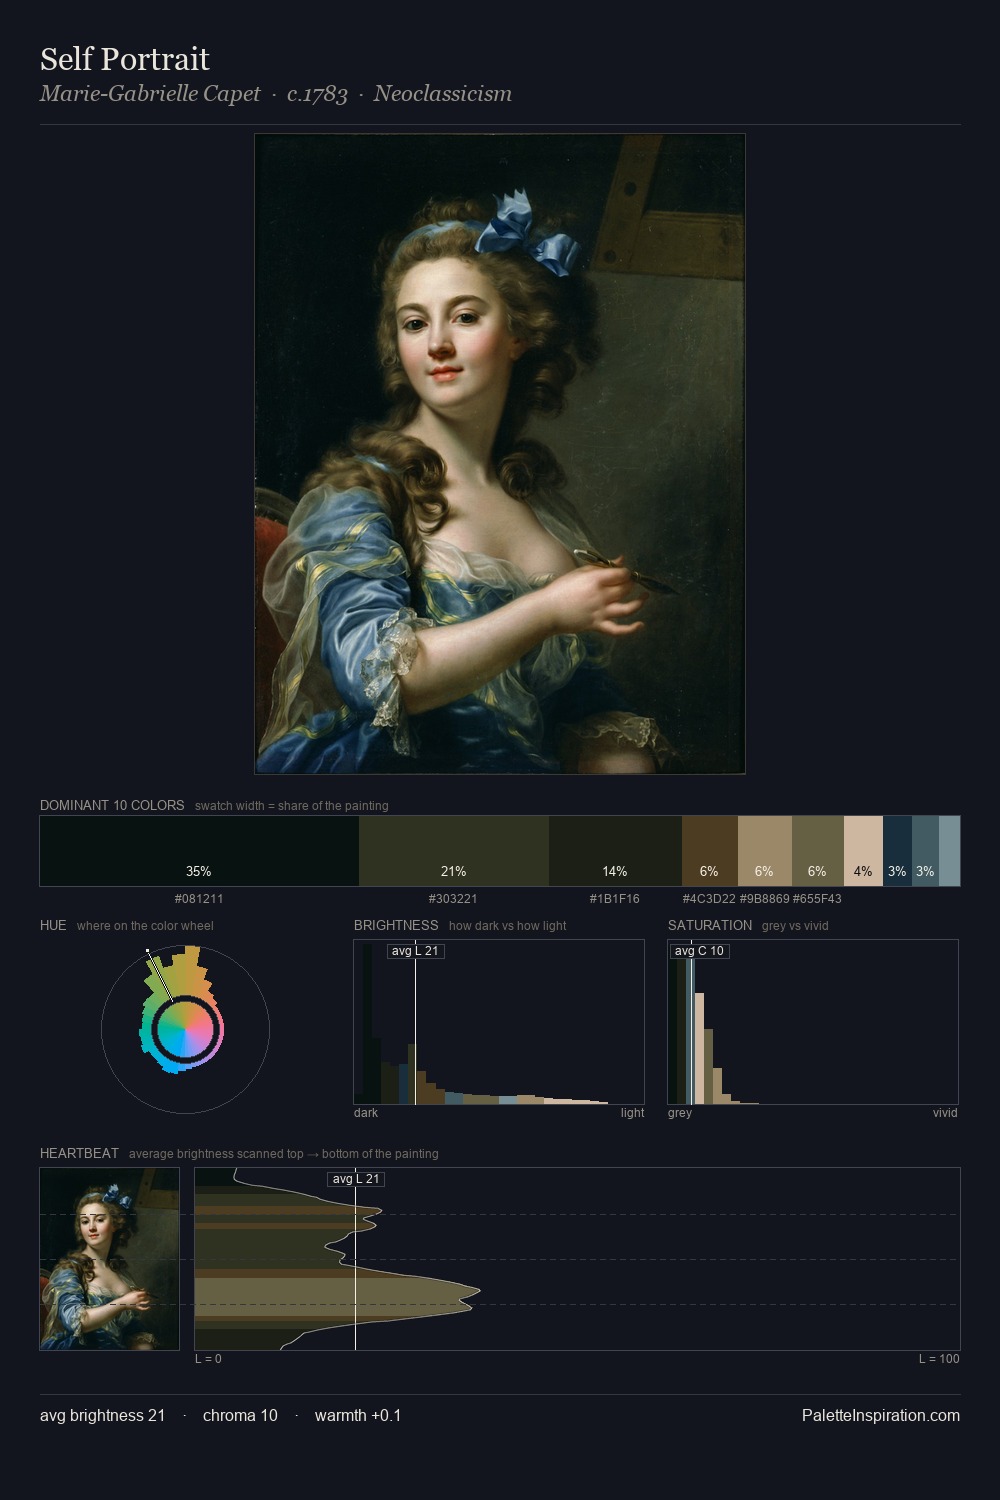Screen dimensions: 1000x1500
Task: Click the "vivid" axis label
Action: tap(945, 1113)
